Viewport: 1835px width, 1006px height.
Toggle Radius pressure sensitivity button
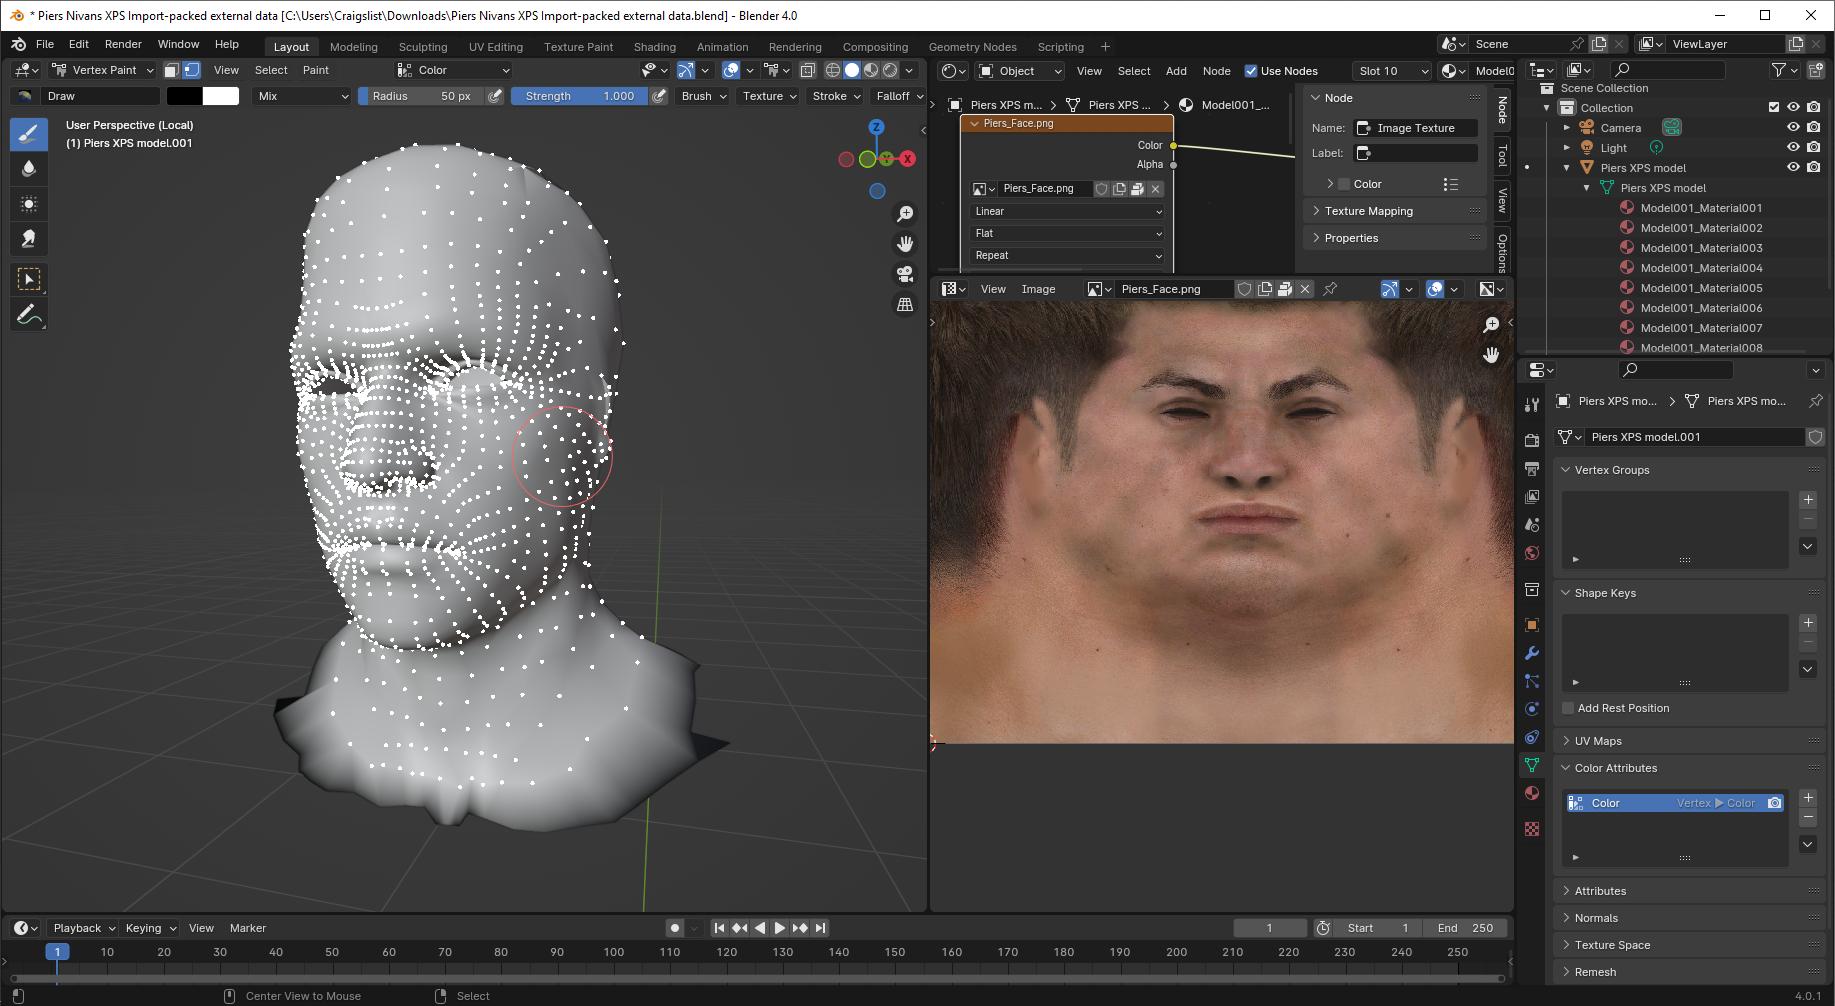pyautogui.click(x=494, y=96)
